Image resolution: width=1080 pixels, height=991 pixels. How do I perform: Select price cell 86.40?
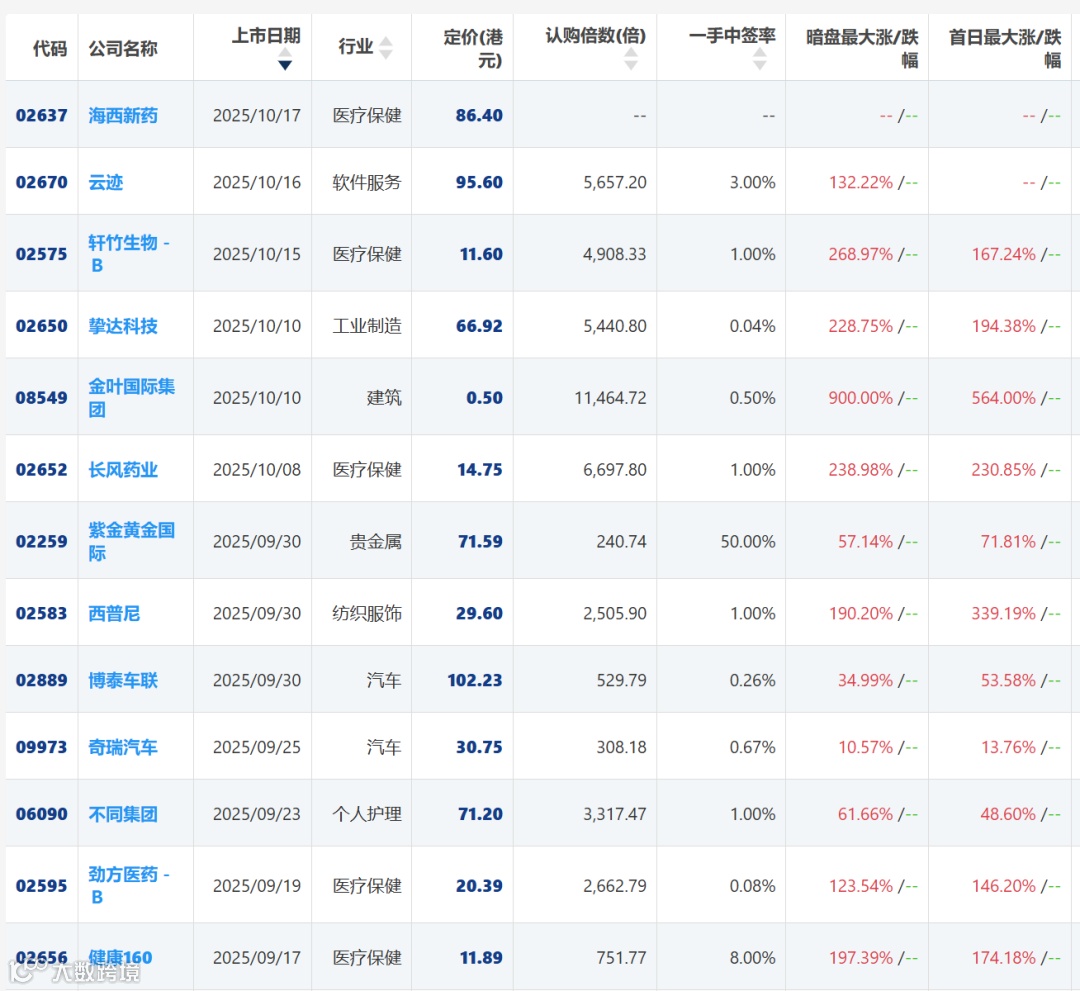[x=479, y=115]
